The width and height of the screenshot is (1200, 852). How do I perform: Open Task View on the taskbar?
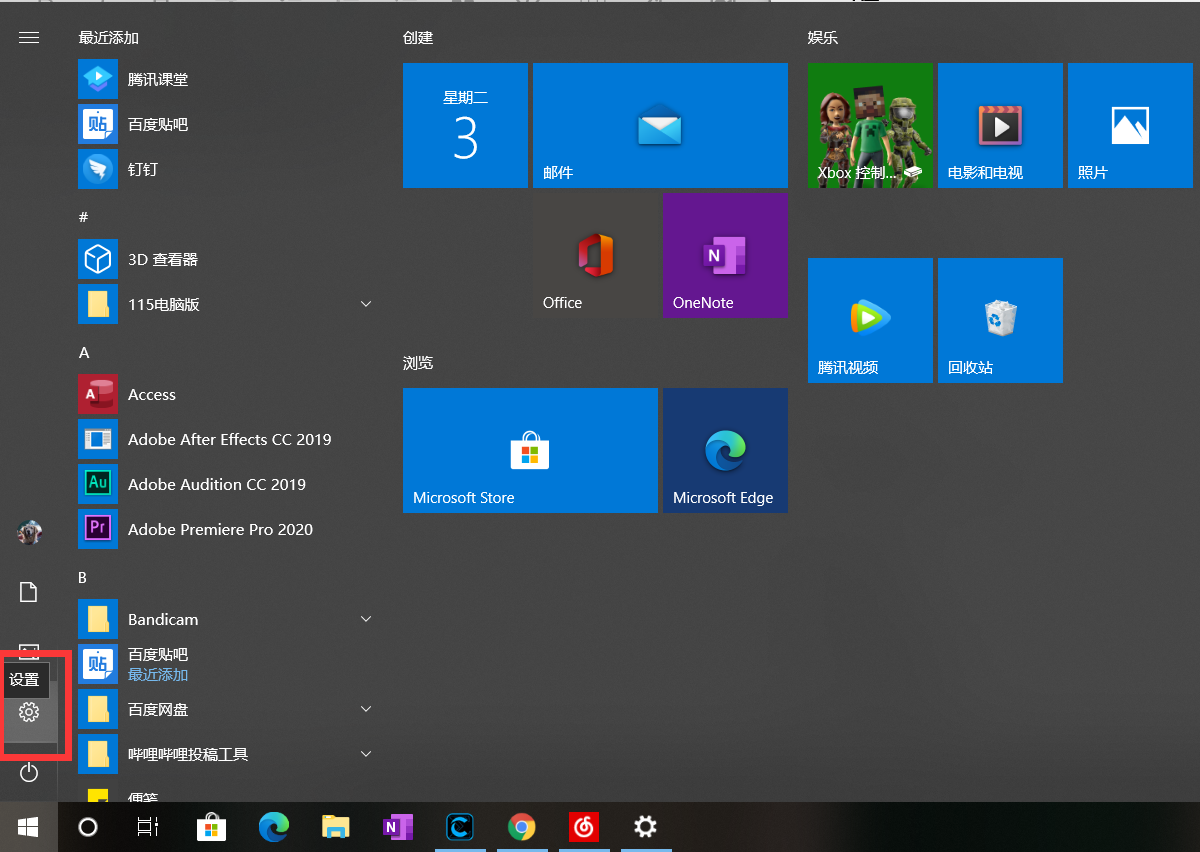click(148, 827)
